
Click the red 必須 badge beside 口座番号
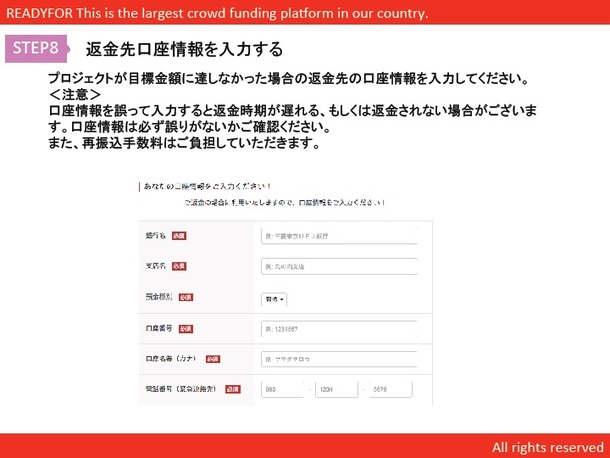[186, 328]
